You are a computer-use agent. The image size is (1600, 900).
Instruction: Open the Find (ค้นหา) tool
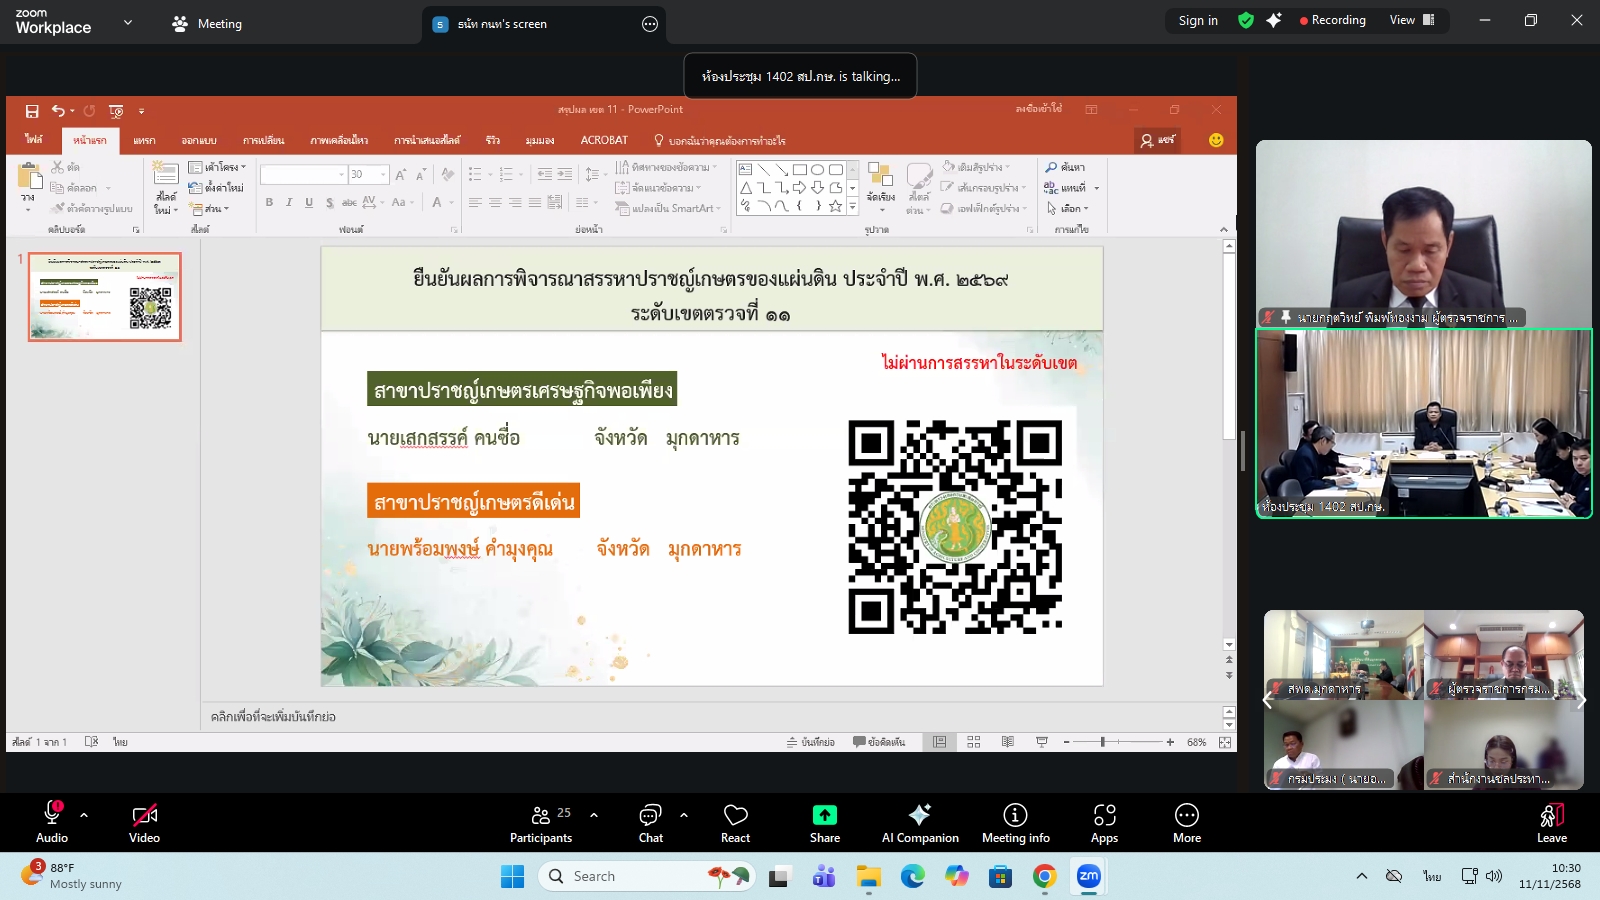[1066, 167]
